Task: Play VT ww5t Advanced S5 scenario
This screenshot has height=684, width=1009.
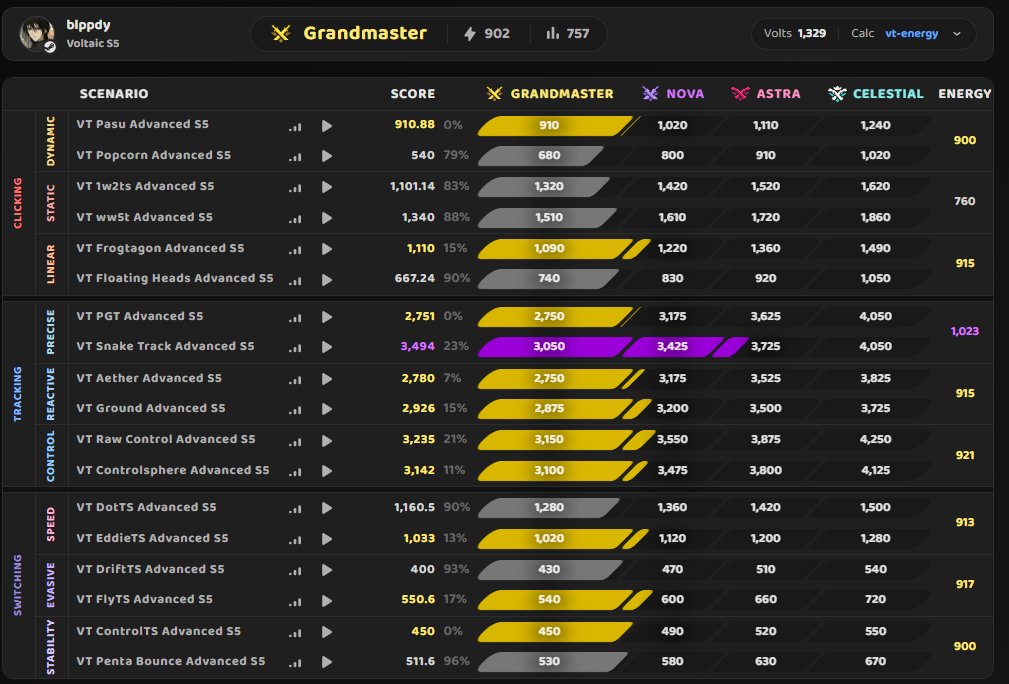Action: (x=327, y=217)
